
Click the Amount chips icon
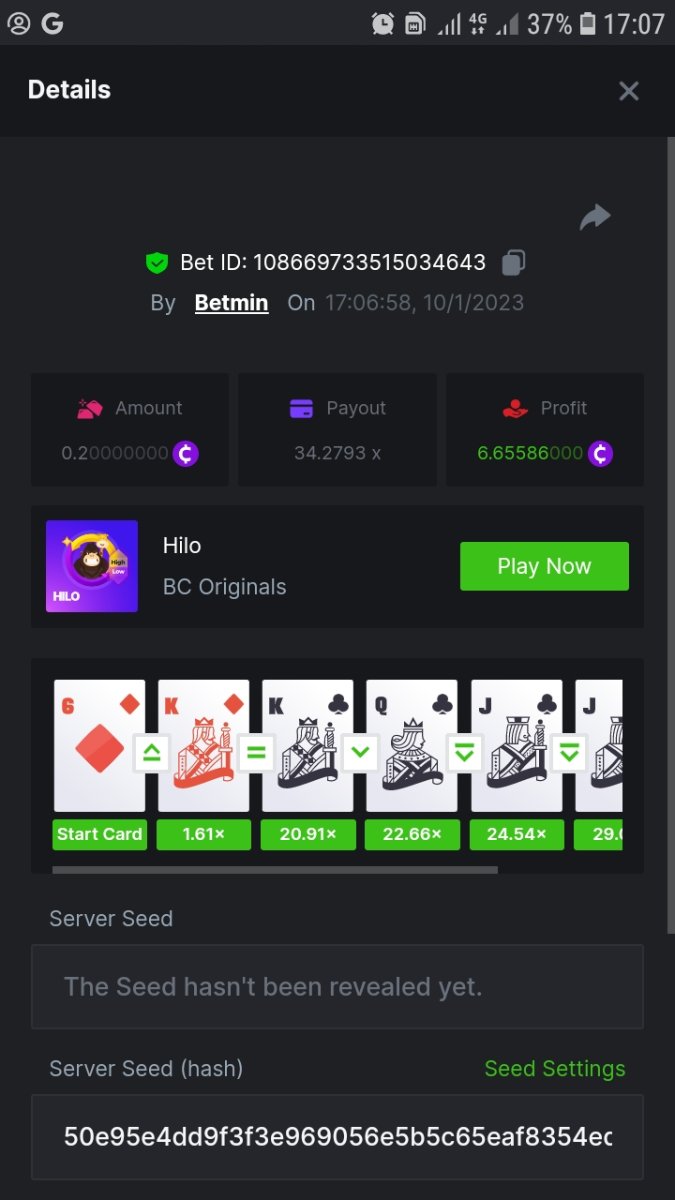[x=90, y=408]
